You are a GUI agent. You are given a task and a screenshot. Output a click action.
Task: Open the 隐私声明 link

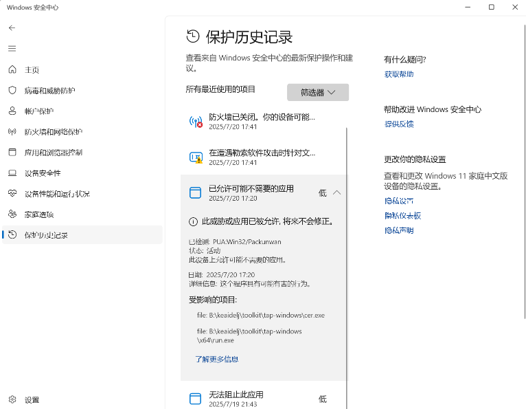click(399, 230)
